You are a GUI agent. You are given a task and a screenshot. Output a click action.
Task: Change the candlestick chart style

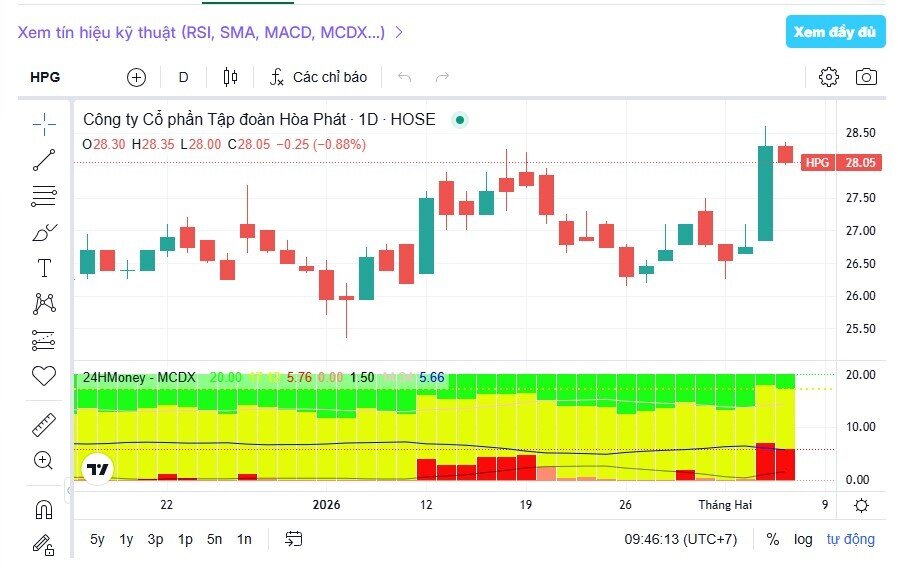coord(230,77)
